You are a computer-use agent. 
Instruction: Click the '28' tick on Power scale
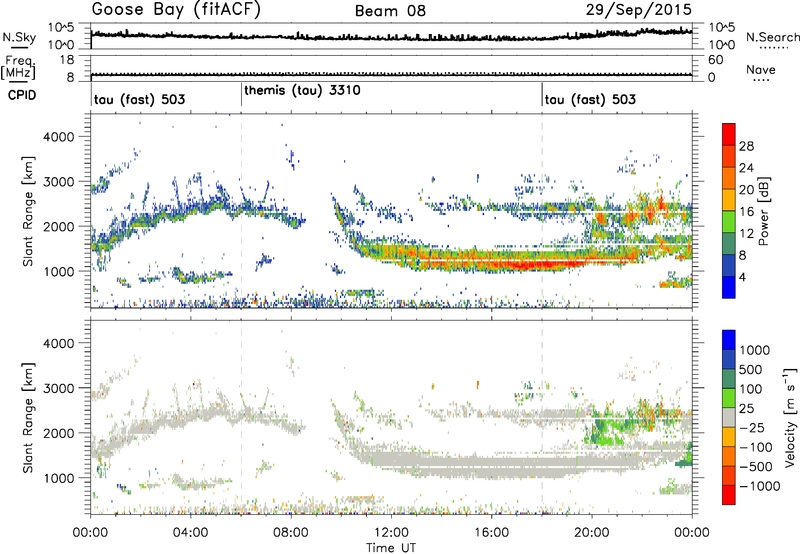pyautogui.click(x=746, y=146)
